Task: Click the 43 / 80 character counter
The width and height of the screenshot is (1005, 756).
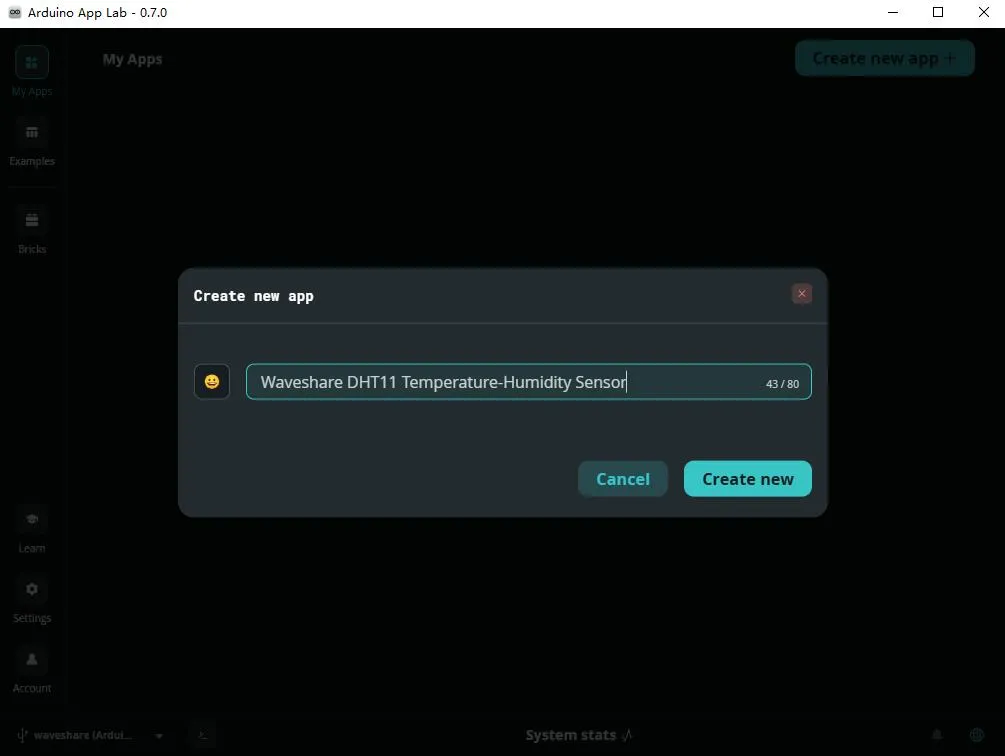Action: coord(782,384)
